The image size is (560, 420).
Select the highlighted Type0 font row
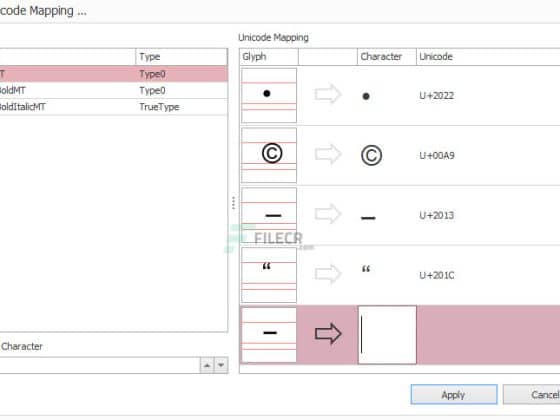click(114, 74)
